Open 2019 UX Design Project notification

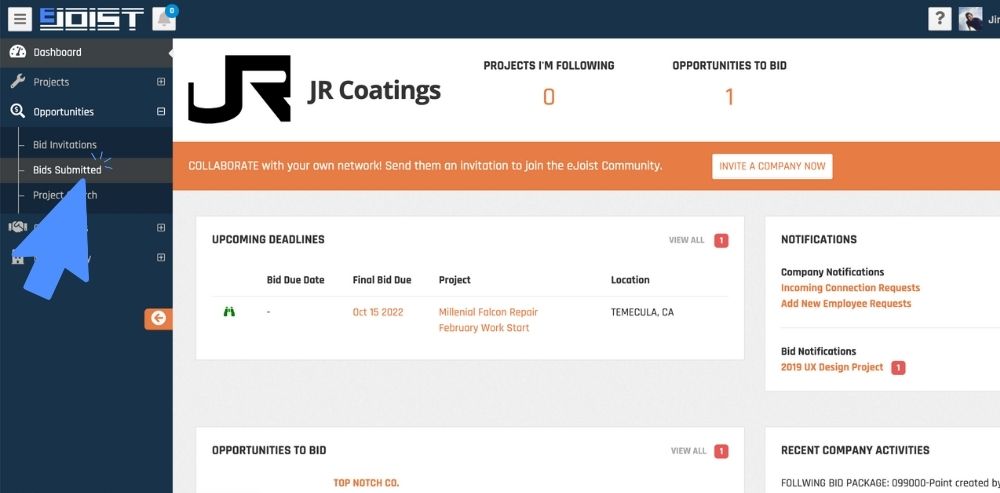(832, 367)
